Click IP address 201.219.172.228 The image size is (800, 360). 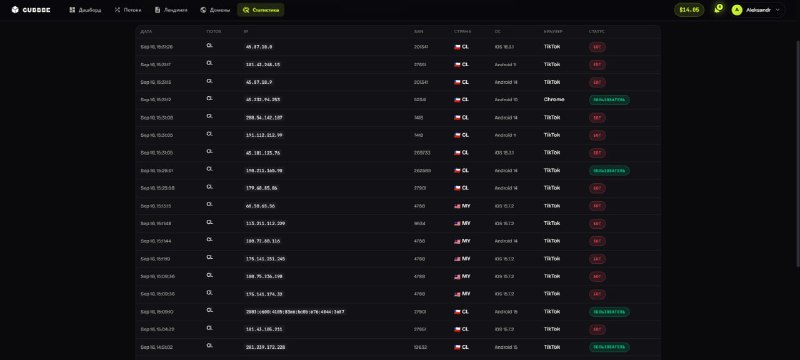tap(265, 347)
